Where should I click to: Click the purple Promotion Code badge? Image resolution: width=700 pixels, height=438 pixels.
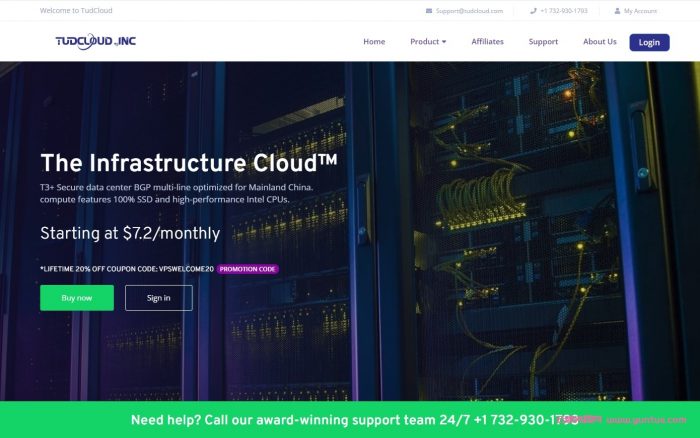pos(248,269)
